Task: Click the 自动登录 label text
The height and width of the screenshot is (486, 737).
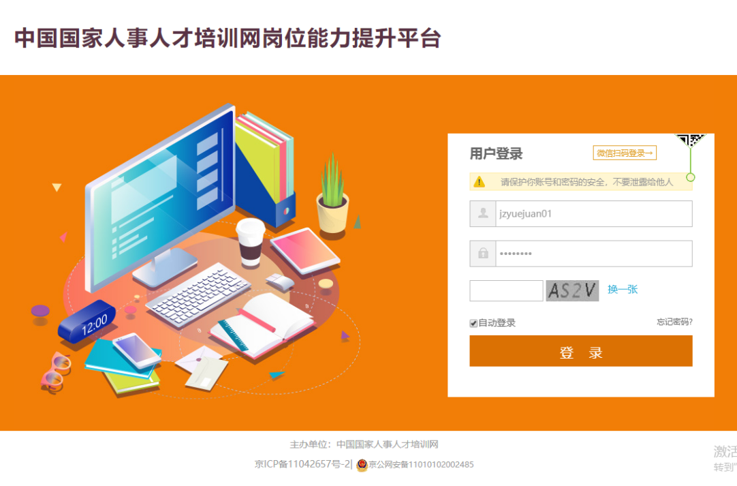Action: (497, 323)
